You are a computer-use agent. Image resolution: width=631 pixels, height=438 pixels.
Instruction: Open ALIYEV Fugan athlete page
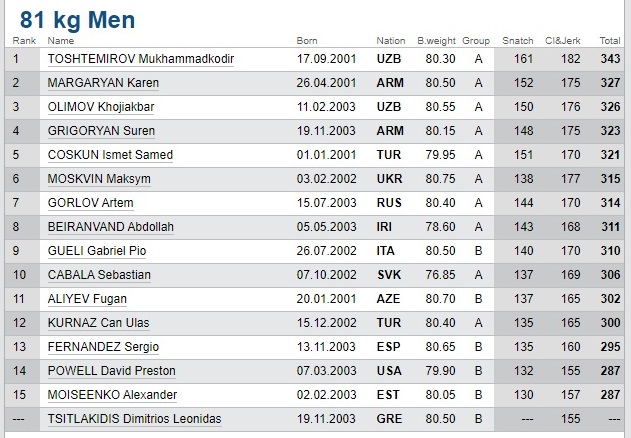87,299
